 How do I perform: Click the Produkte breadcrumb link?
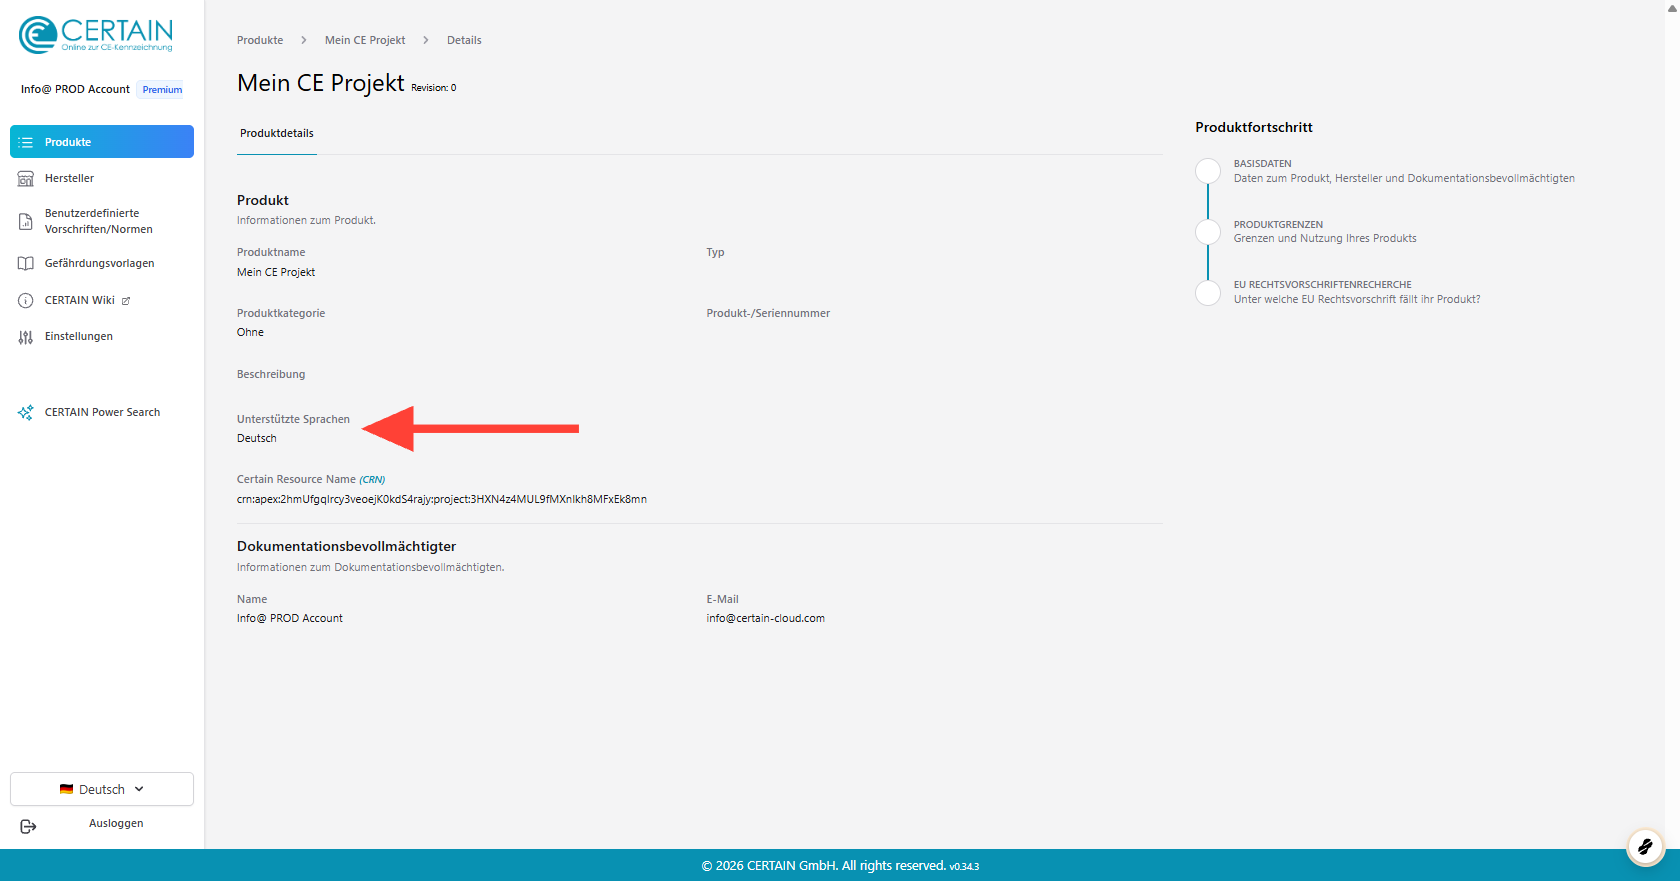pos(260,41)
